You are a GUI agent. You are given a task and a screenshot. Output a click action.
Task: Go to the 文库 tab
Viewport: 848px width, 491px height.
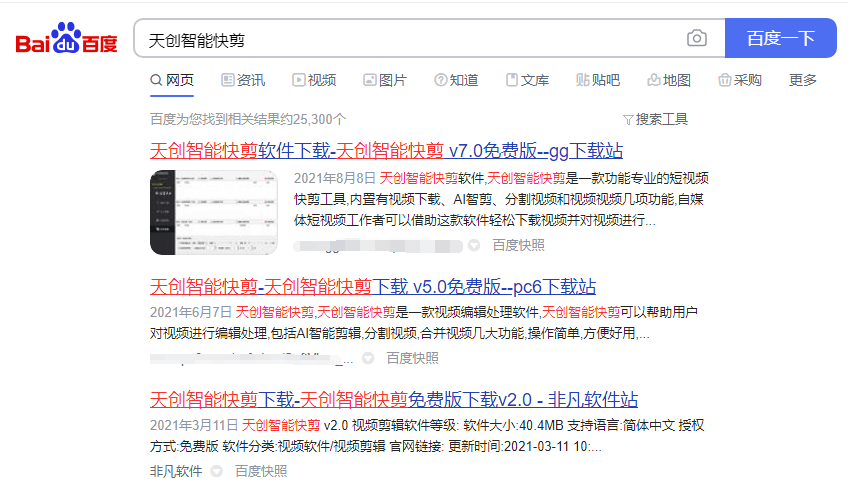click(527, 81)
